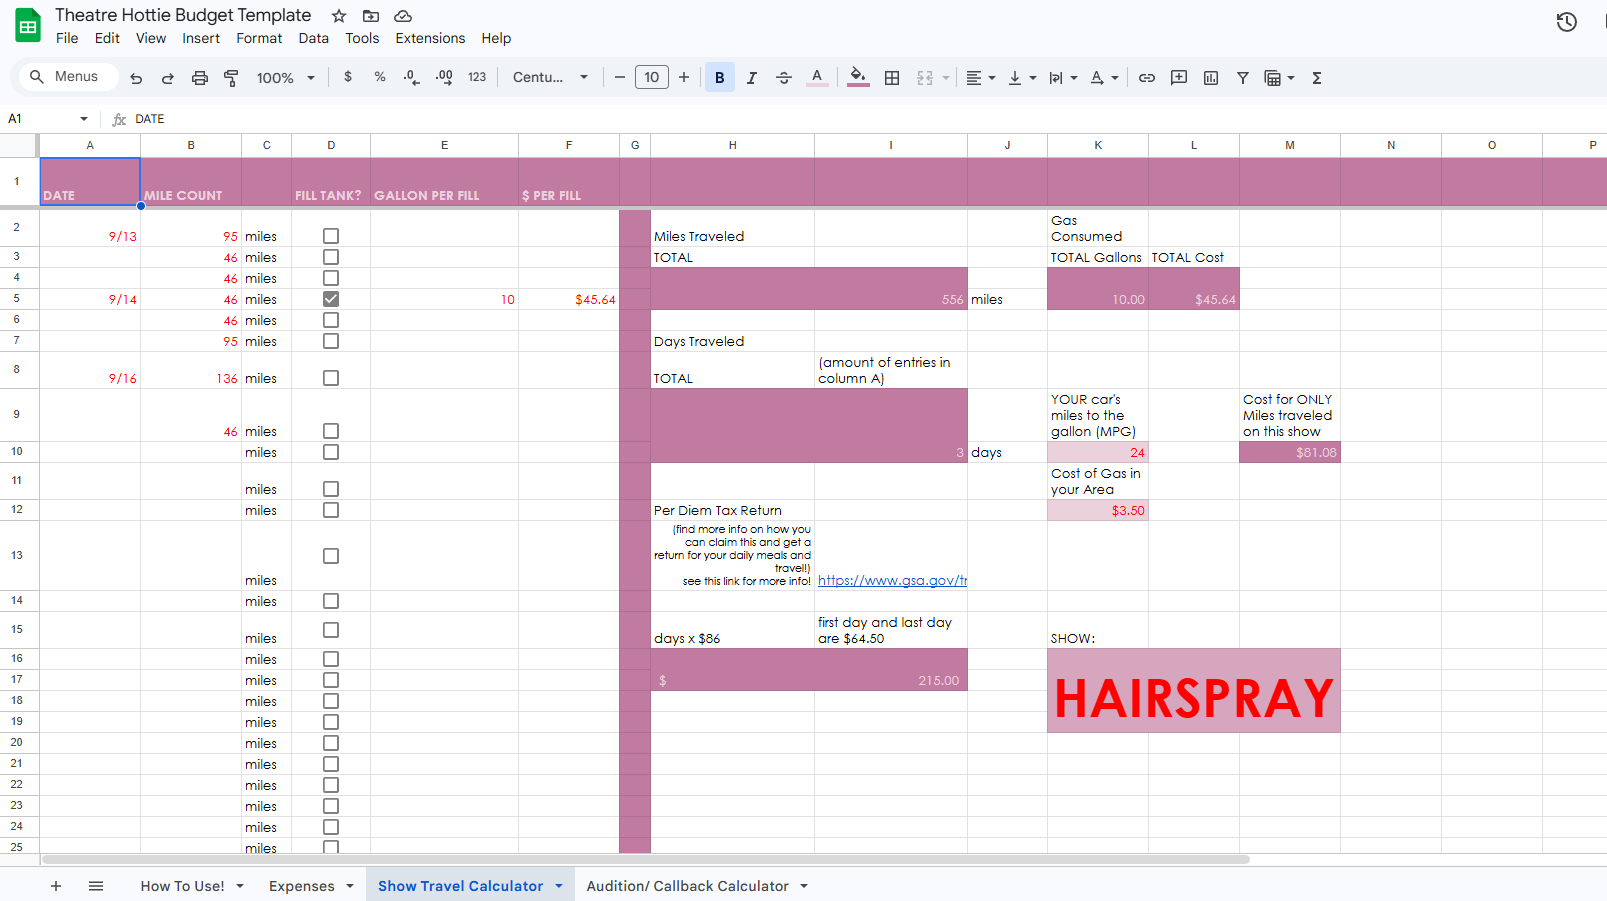Move document with folder icon
The width and height of the screenshot is (1607, 901).
pyautogui.click(x=371, y=16)
